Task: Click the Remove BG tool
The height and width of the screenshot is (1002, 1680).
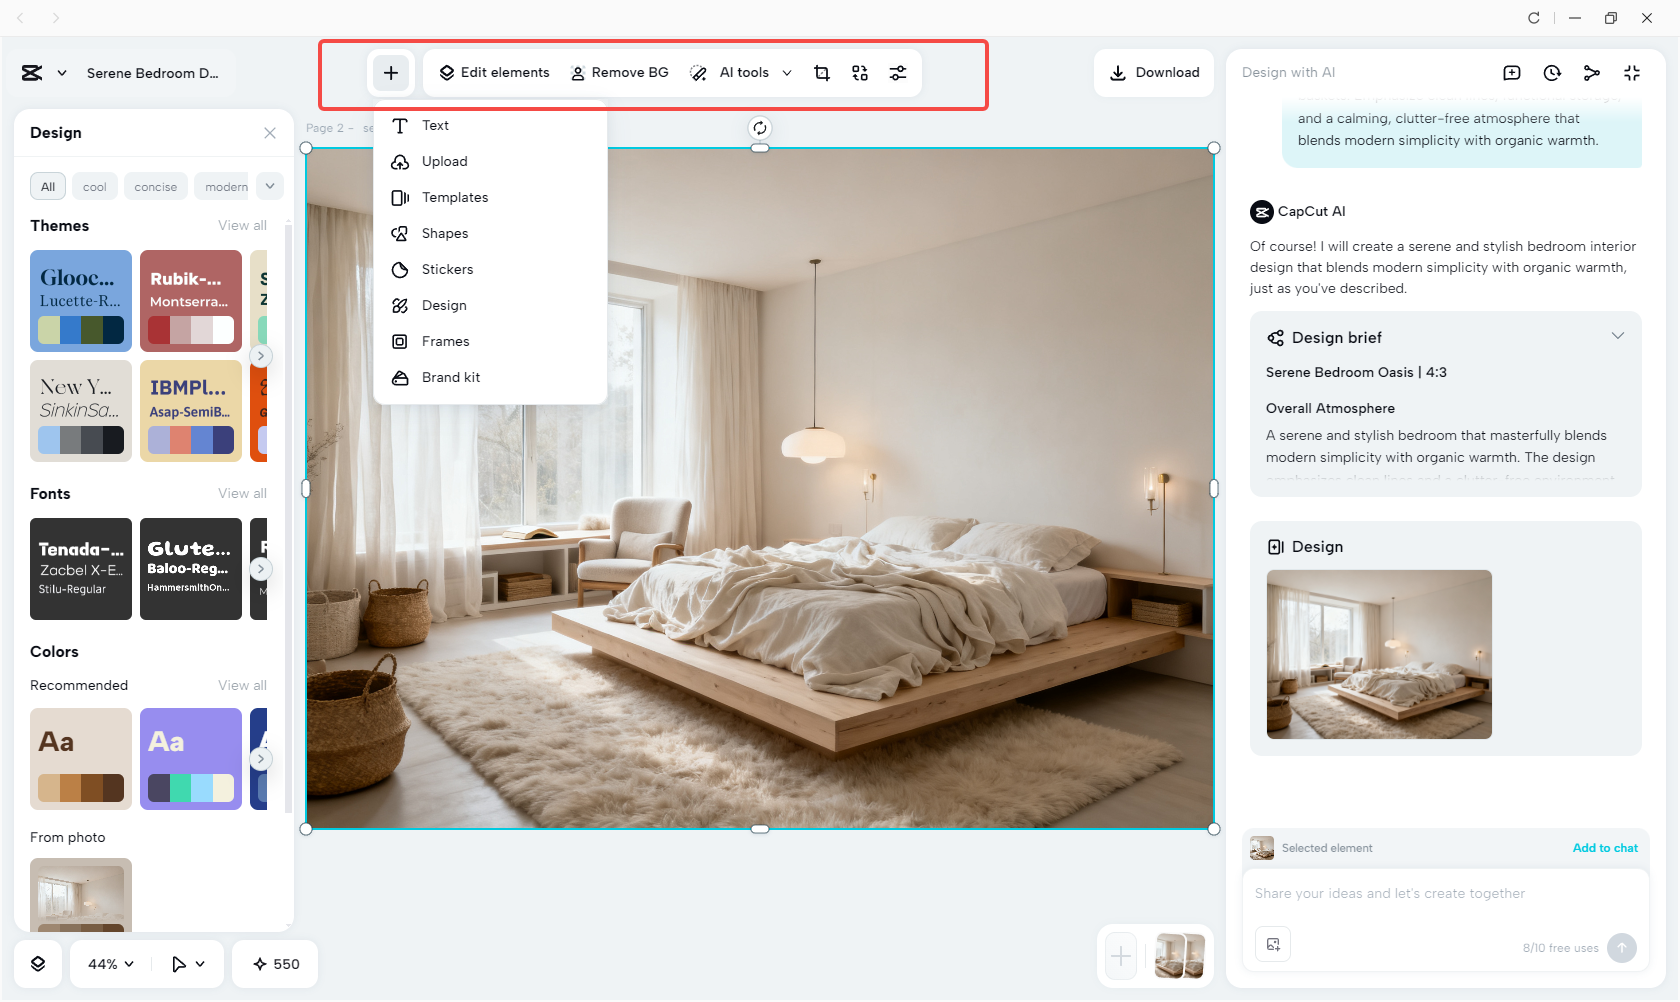Action: pyautogui.click(x=619, y=72)
